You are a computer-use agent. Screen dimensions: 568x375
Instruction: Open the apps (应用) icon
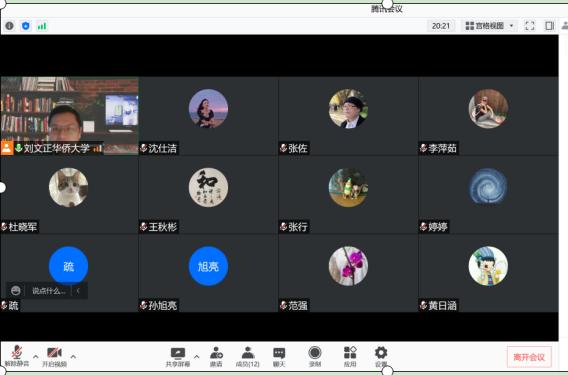click(x=350, y=357)
